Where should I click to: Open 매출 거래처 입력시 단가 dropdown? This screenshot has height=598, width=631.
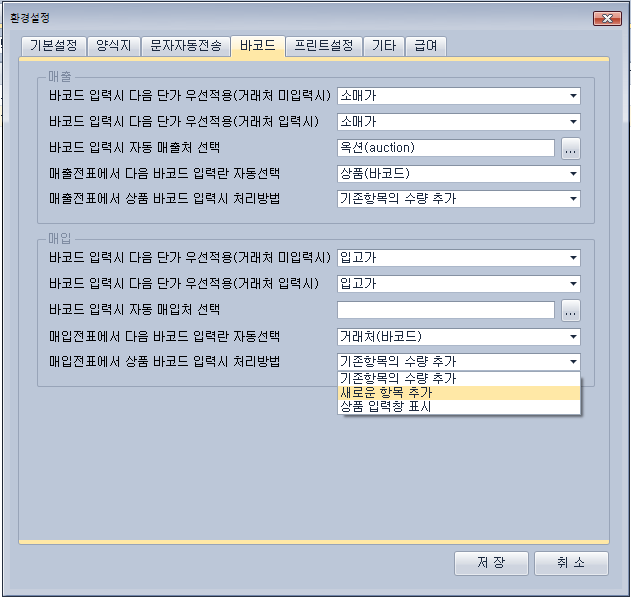(x=459, y=122)
